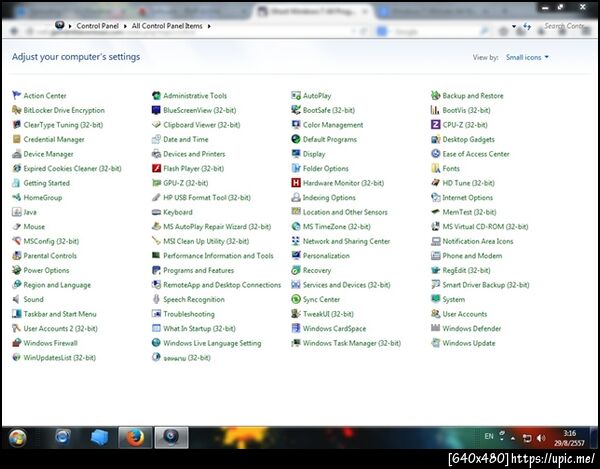Open Backup and Restore link

pos(473,96)
